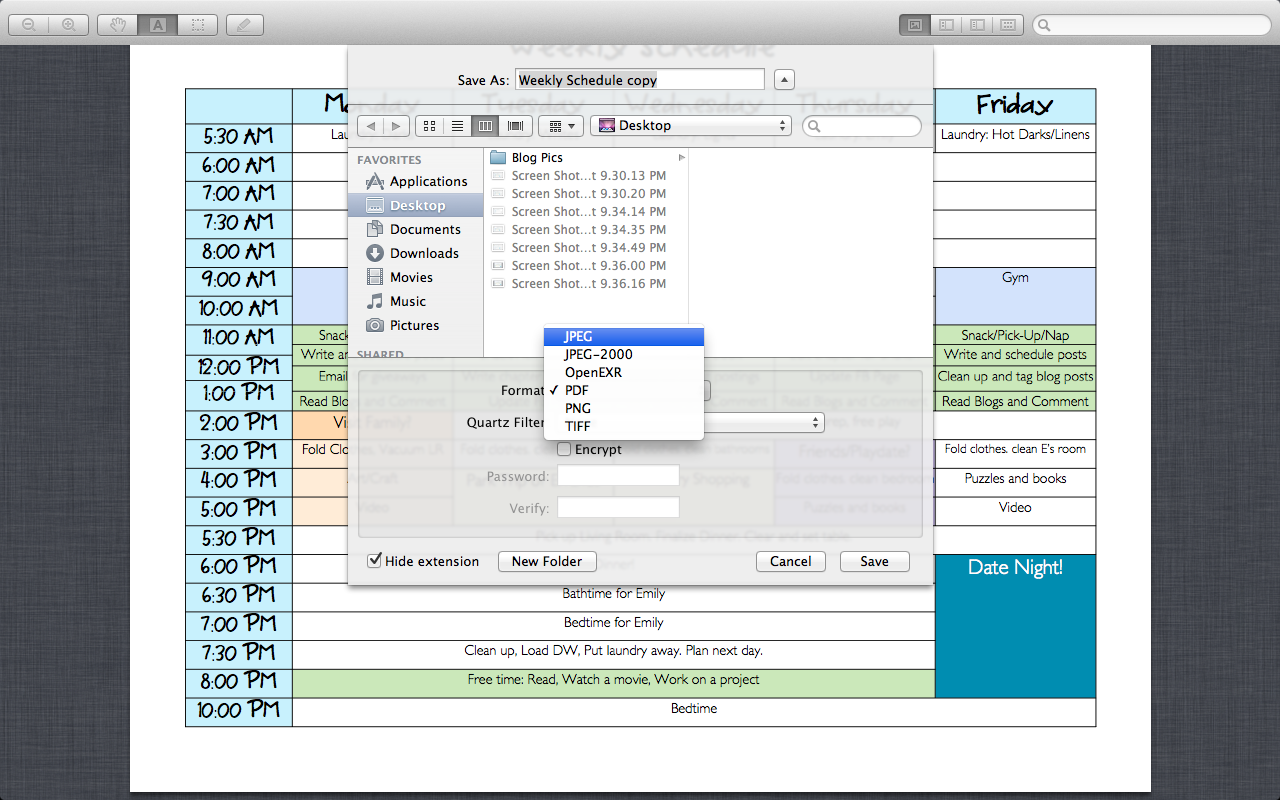Open Applications in the Favorites sidebar

(x=416, y=181)
